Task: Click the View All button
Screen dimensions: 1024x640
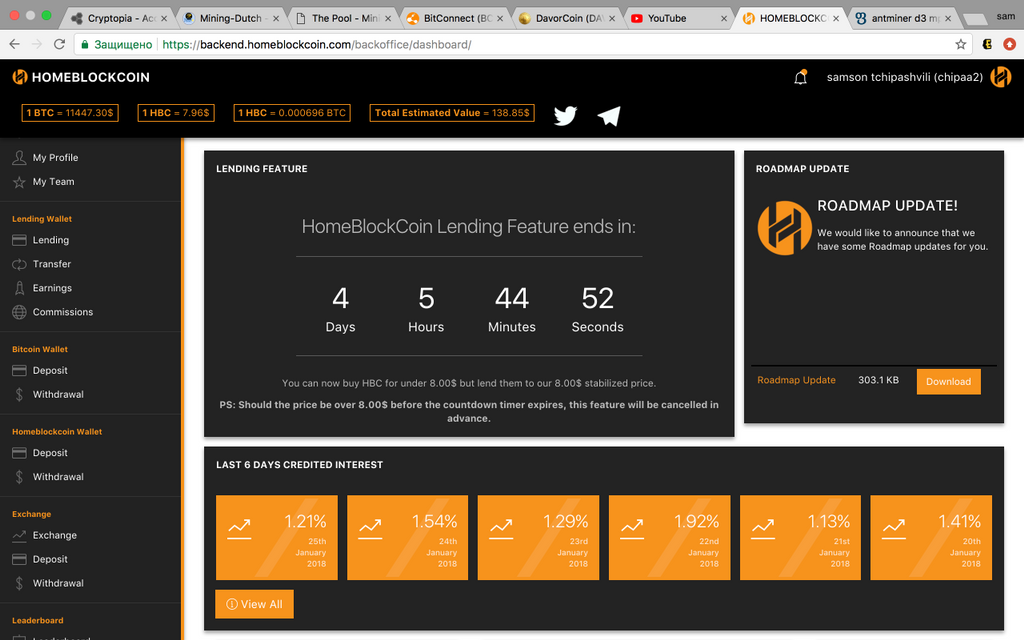Action: [254, 604]
